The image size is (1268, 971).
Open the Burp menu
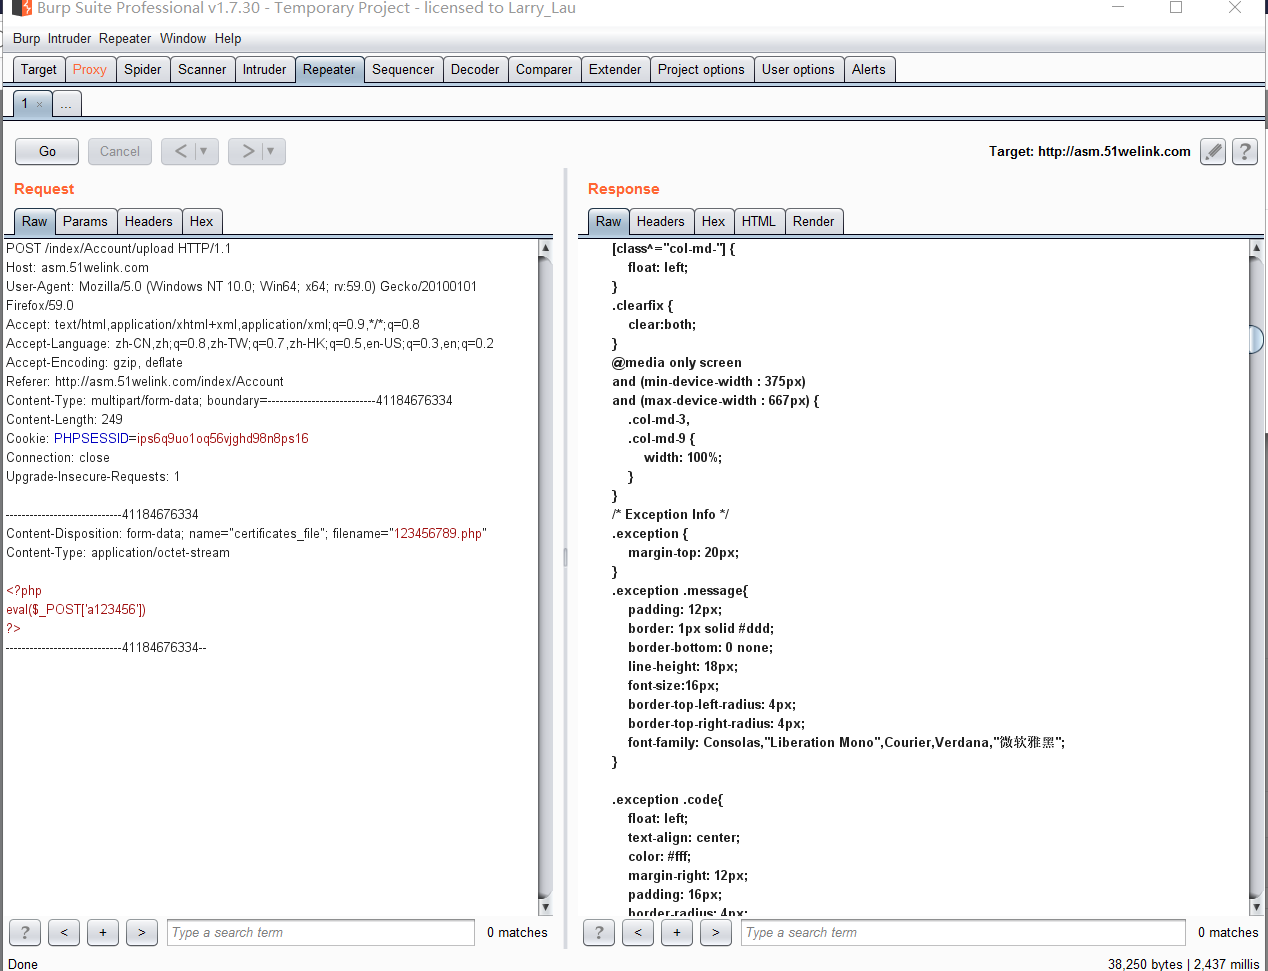(x=27, y=38)
